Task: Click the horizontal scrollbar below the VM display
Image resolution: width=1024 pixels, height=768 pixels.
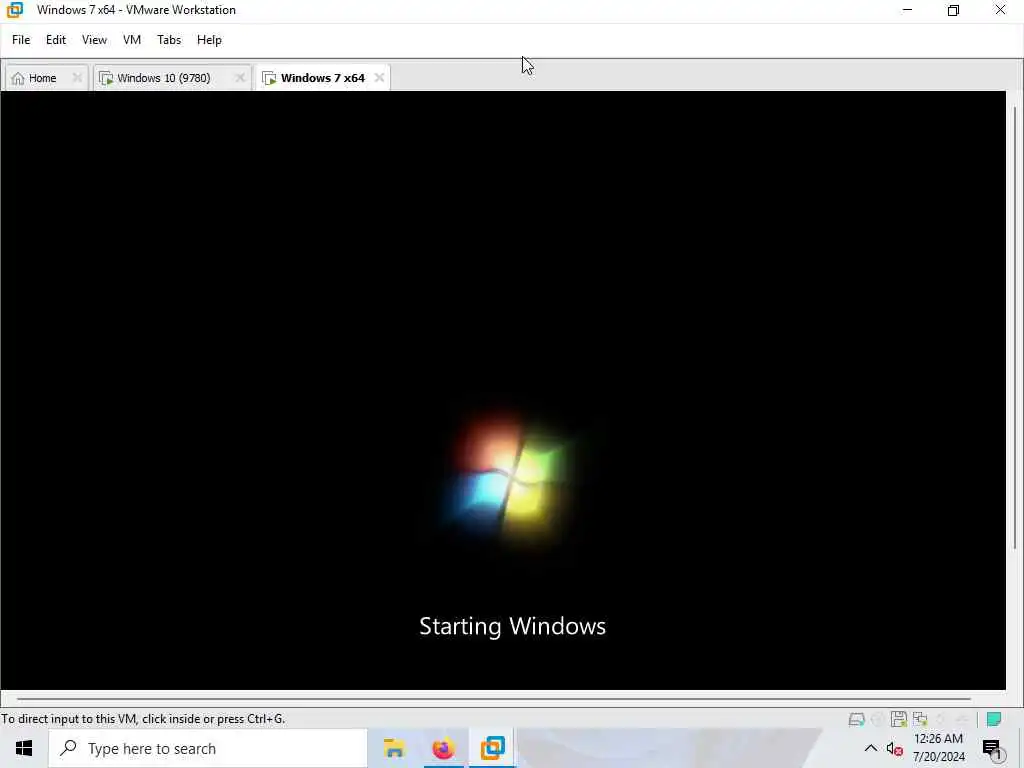Action: point(493,699)
